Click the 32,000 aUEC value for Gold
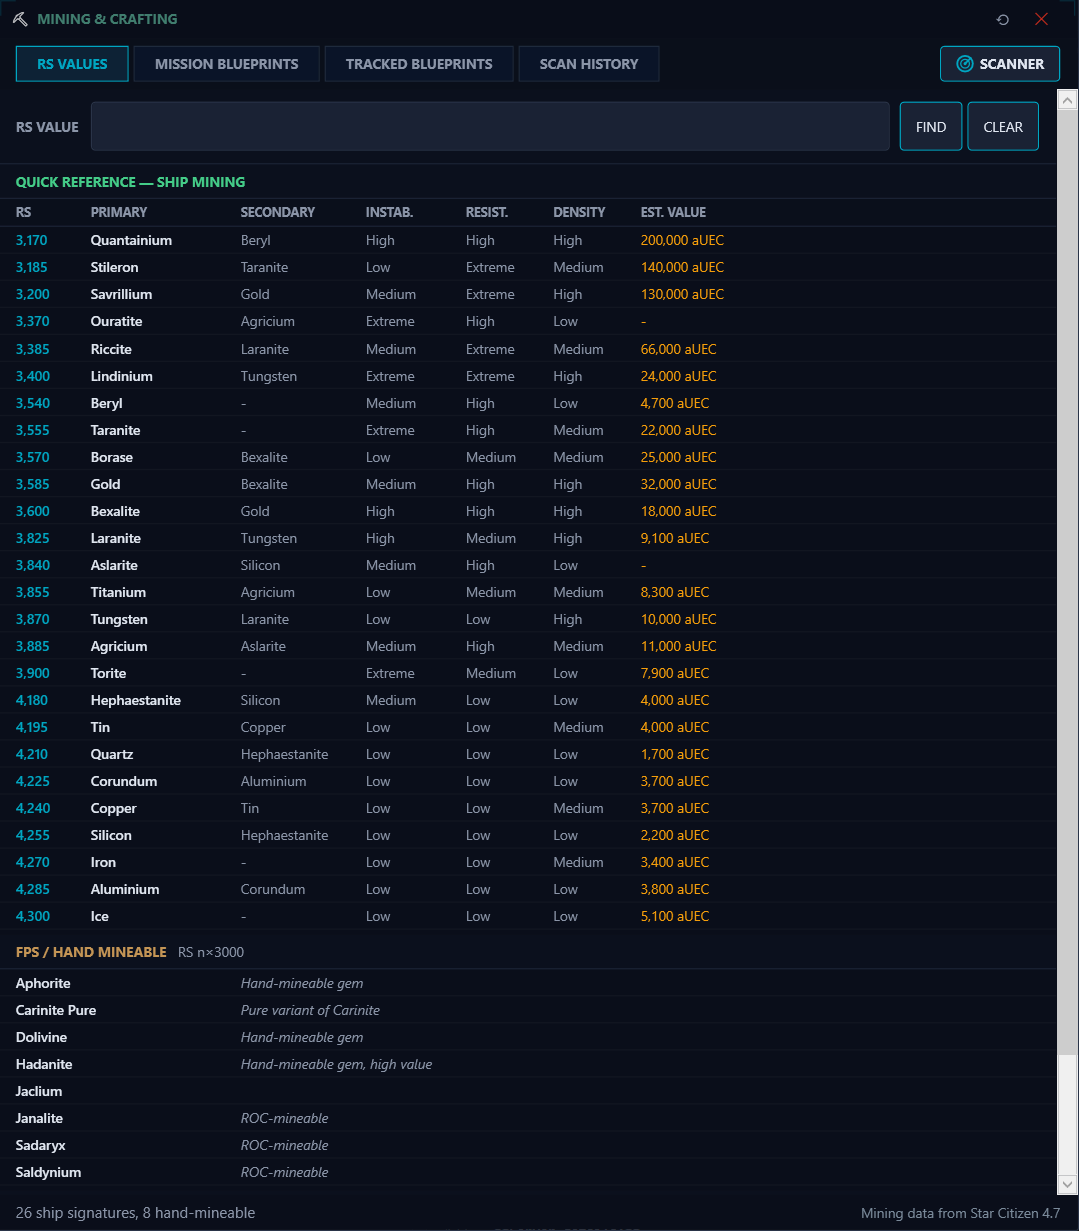 point(679,484)
